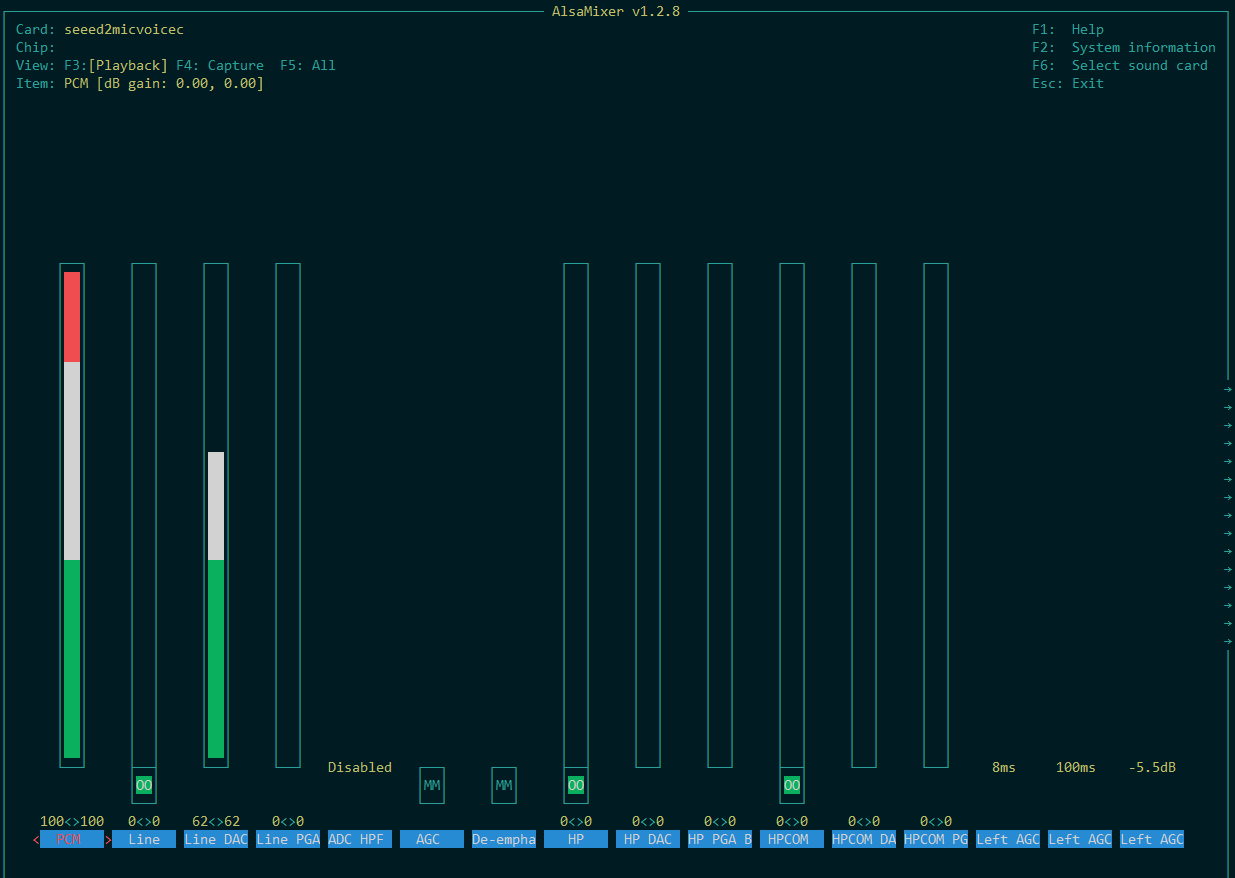Viewport: 1235px width, 878px height.
Task: Toggle mute on the Line channel
Action: click(144, 785)
